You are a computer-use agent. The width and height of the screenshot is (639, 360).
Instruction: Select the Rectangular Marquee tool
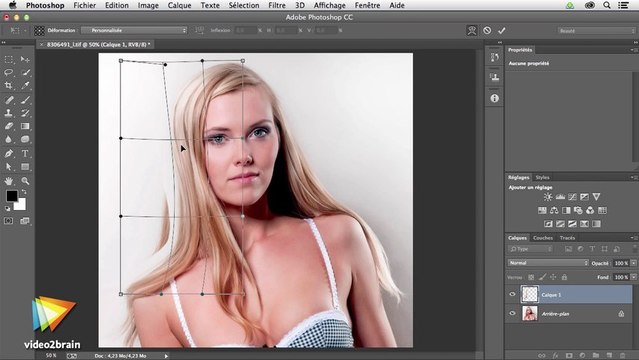tap(9, 60)
